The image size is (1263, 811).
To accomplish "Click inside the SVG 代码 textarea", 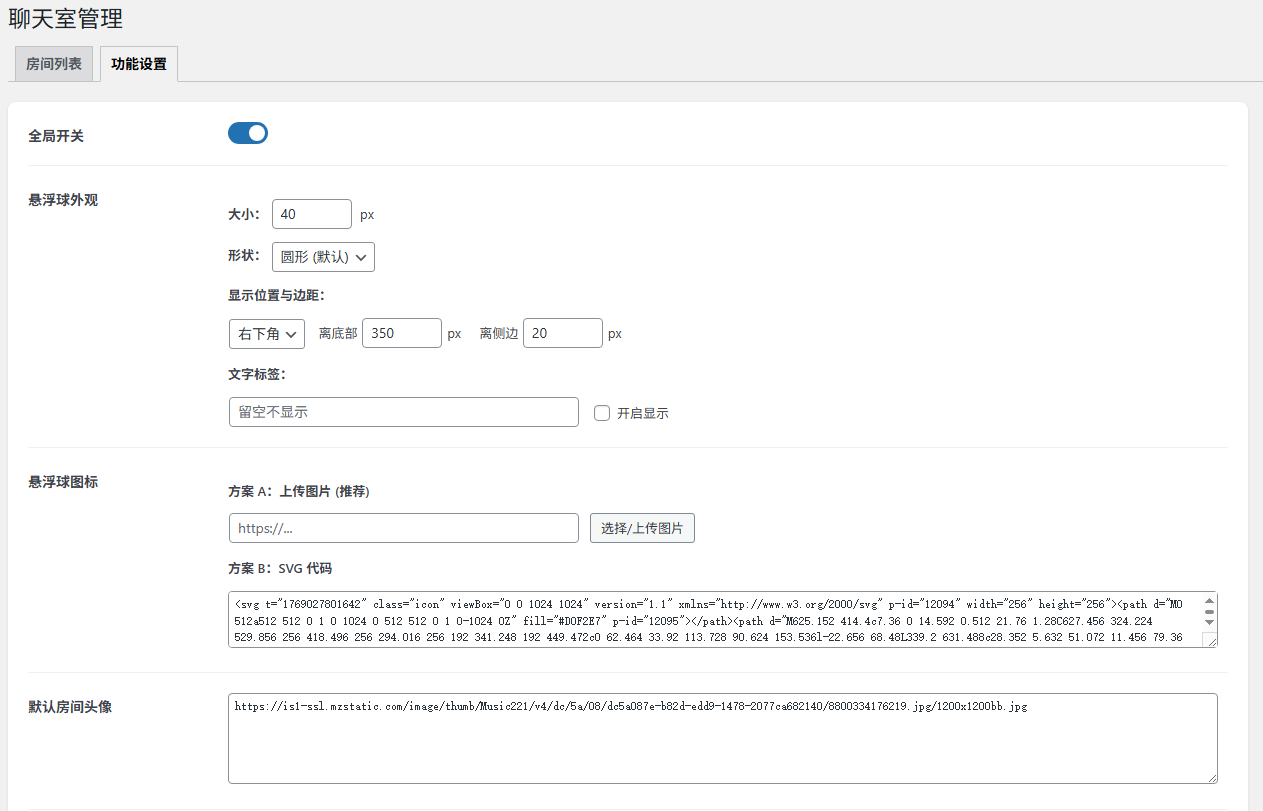I will [700, 620].
